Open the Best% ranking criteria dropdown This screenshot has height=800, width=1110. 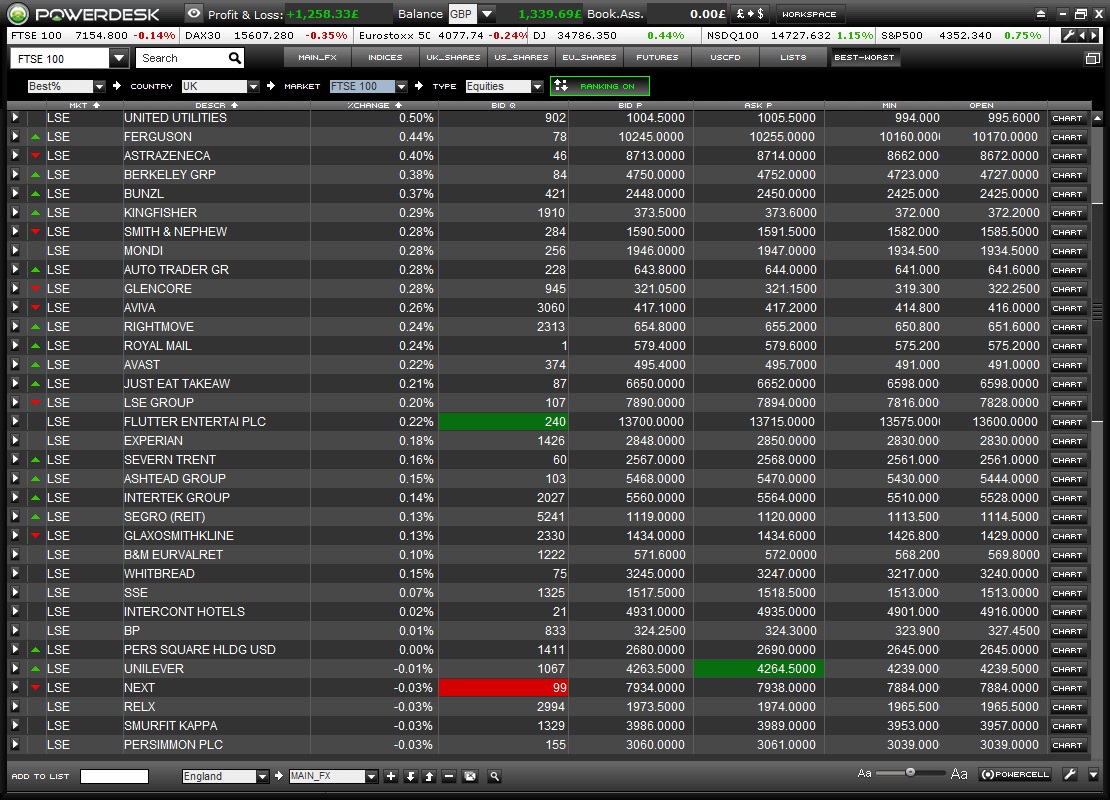click(99, 86)
